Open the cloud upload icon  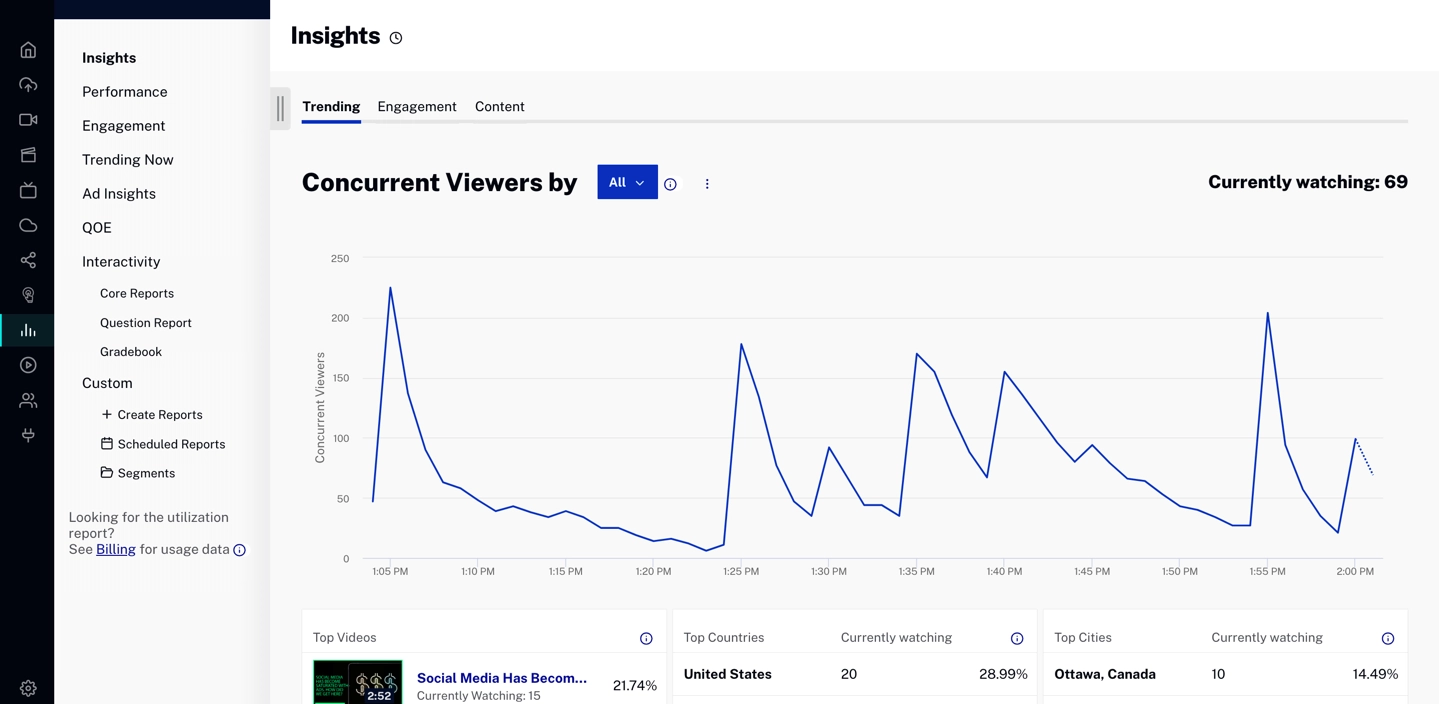[x=28, y=84]
